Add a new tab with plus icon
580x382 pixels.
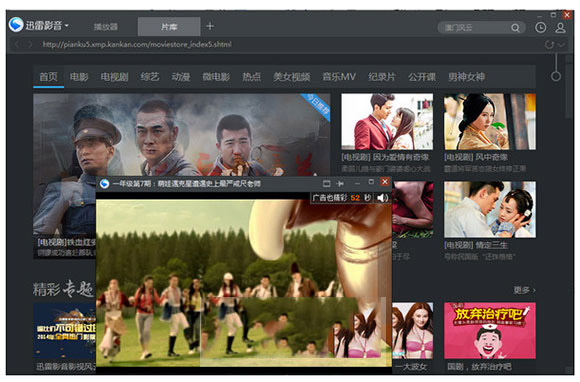click(x=210, y=26)
